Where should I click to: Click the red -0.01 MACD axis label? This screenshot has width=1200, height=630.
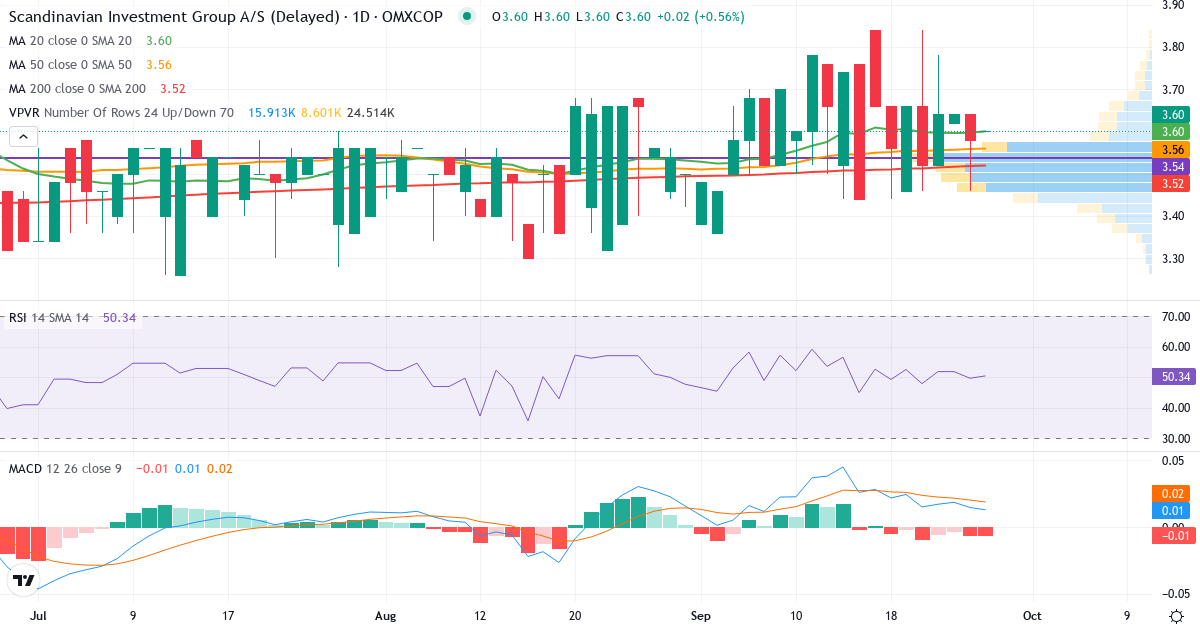point(1174,537)
